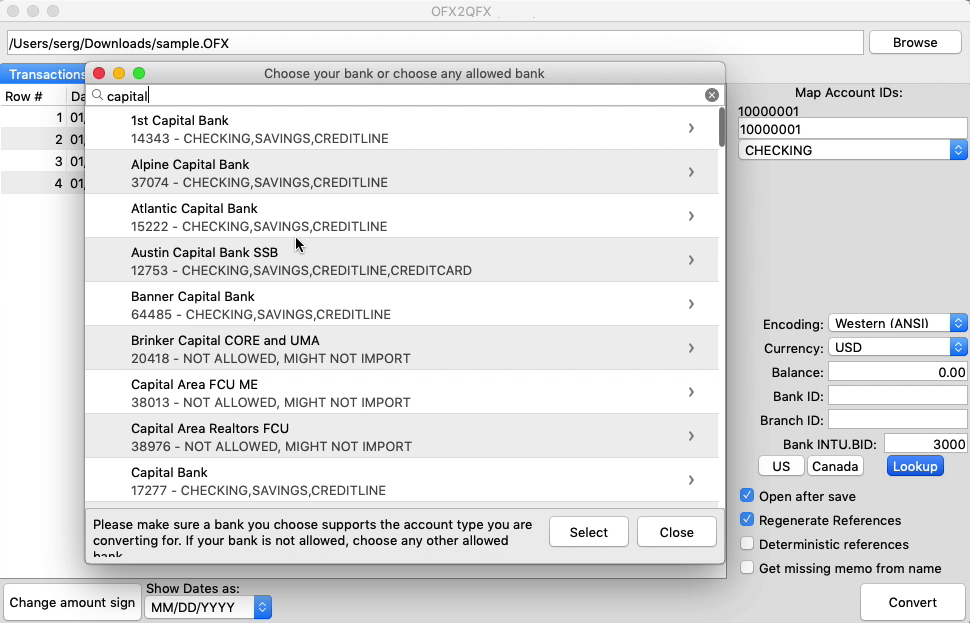Expand the Capital Area FCU ME chevron
Image resolution: width=970 pixels, height=623 pixels.
(x=691, y=392)
